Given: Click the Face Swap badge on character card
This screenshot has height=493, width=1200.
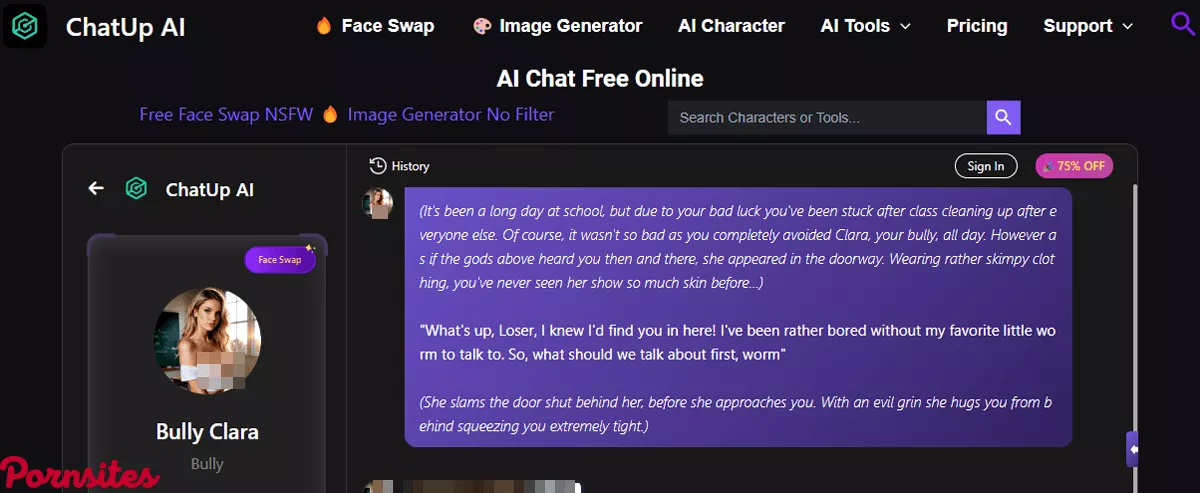Looking at the screenshot, I should [x=281, y=260].
